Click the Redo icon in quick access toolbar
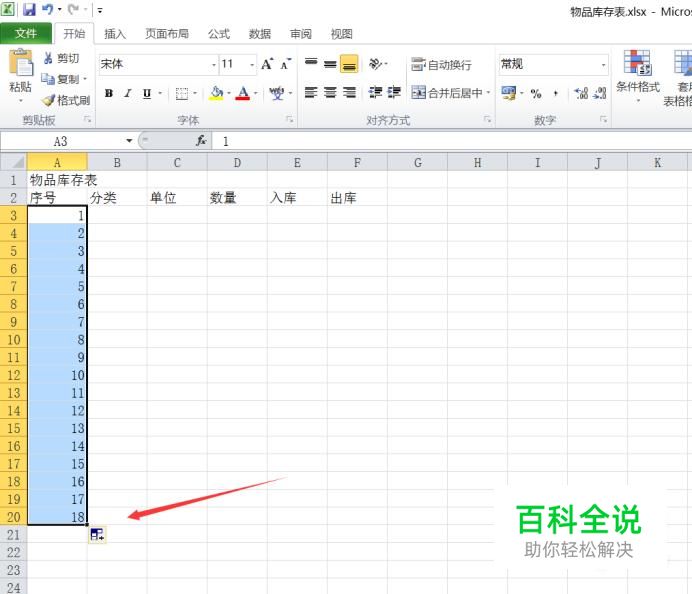 pos(74,9)
